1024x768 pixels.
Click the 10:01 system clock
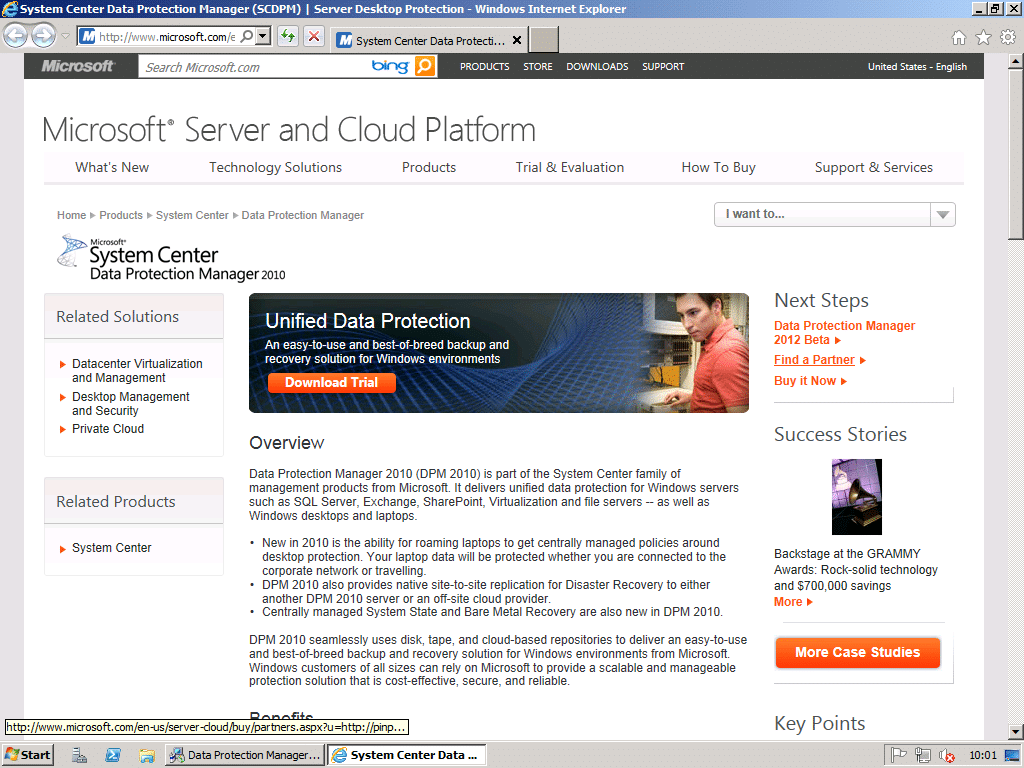[x=982, y=755]
